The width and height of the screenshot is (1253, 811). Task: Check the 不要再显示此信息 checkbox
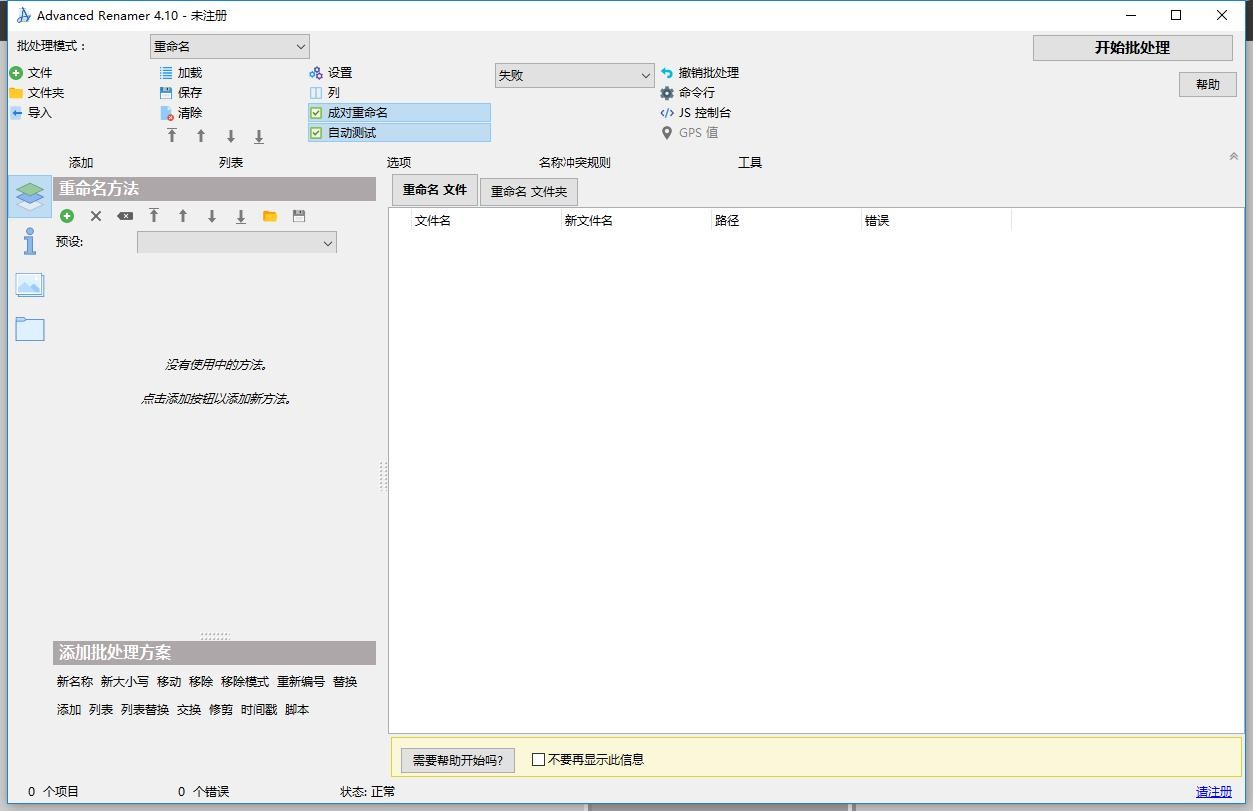coord(538,760)
